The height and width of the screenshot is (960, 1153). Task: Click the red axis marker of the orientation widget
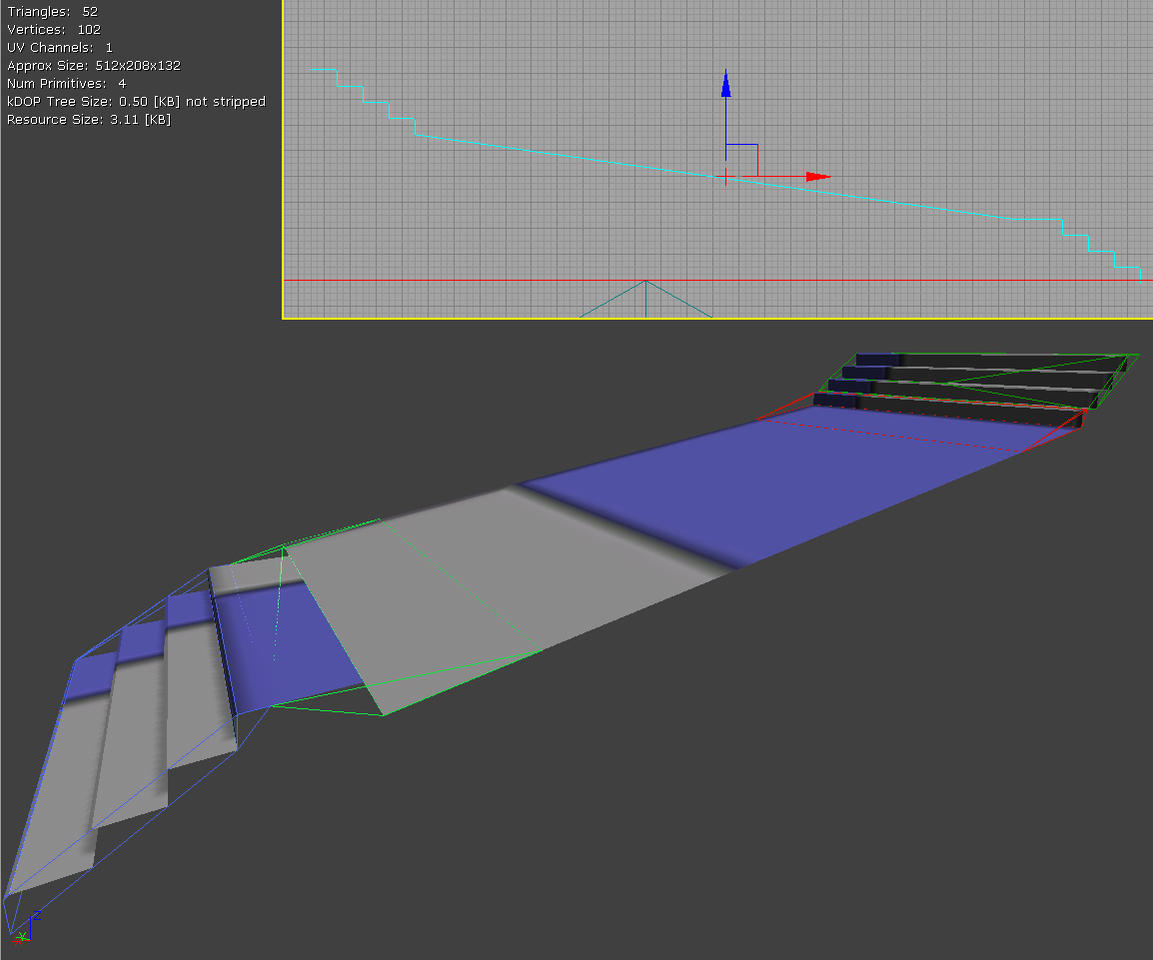coord(17,940)
